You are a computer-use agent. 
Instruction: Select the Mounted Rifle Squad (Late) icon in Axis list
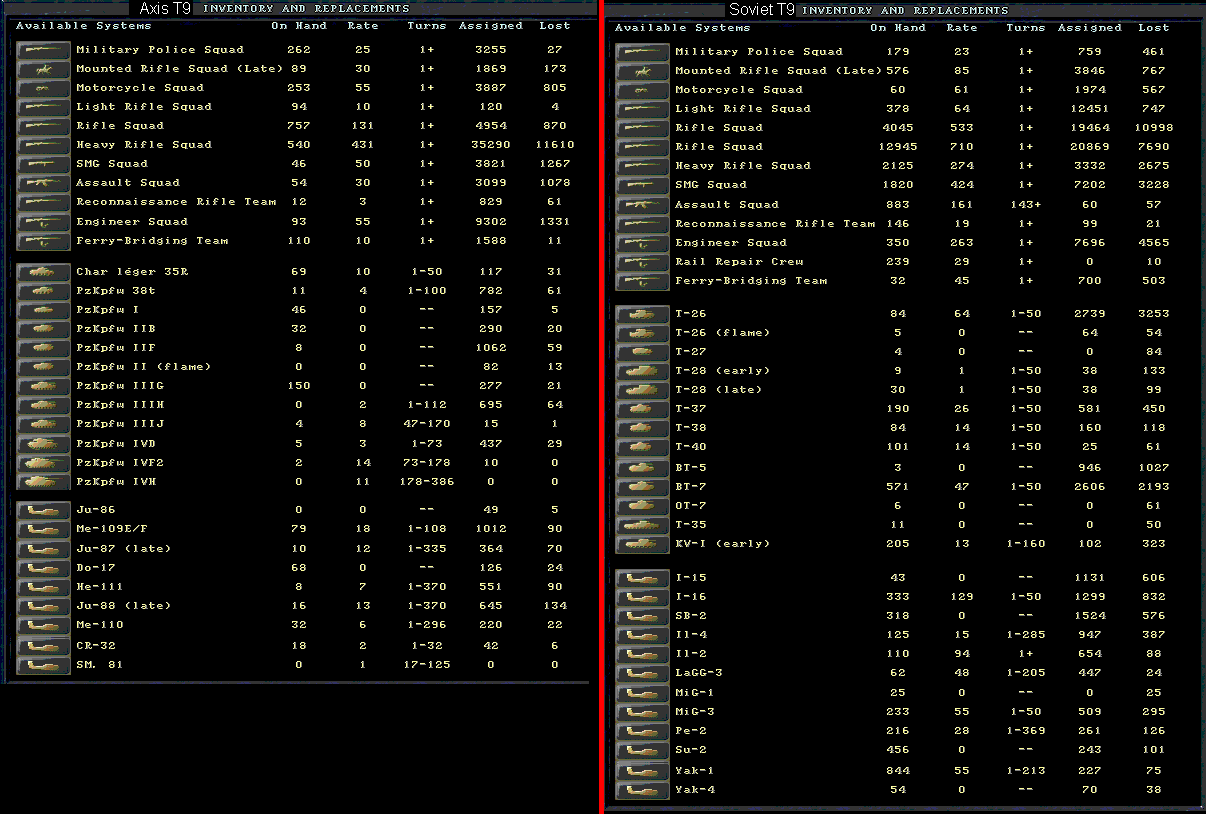click(x=43, y=69)
